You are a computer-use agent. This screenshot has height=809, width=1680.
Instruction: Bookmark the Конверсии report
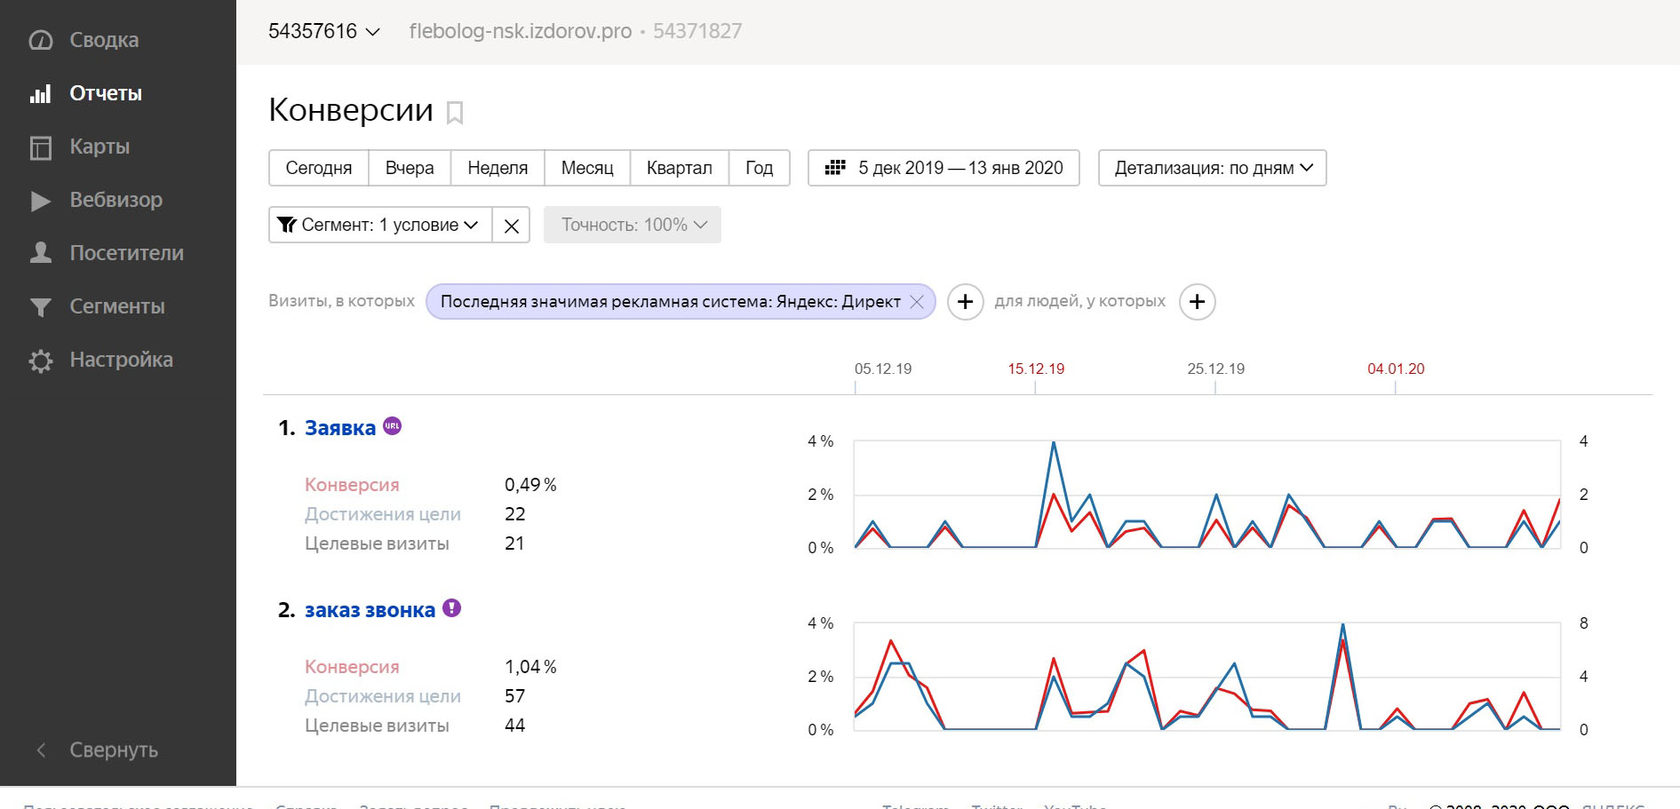455,112
